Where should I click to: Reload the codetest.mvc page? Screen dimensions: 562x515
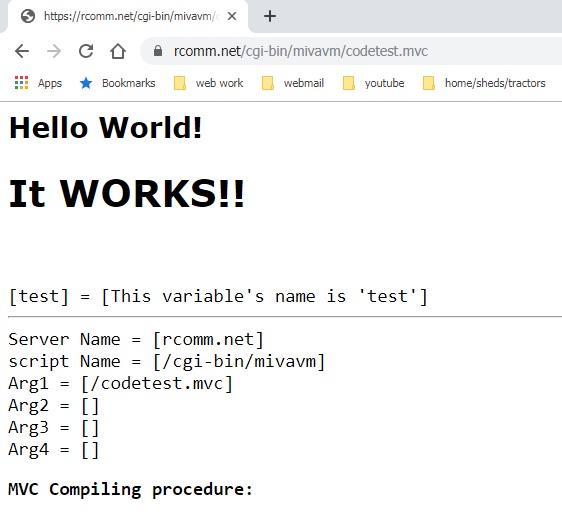(x=86, y=51)
